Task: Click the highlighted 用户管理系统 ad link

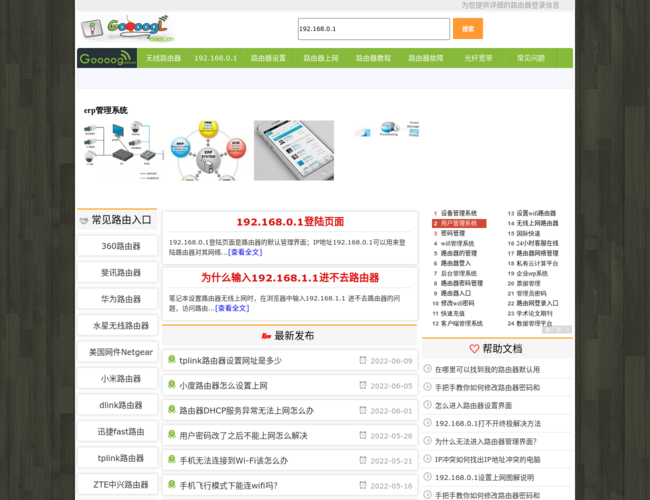Action: (x=459, y=223)
